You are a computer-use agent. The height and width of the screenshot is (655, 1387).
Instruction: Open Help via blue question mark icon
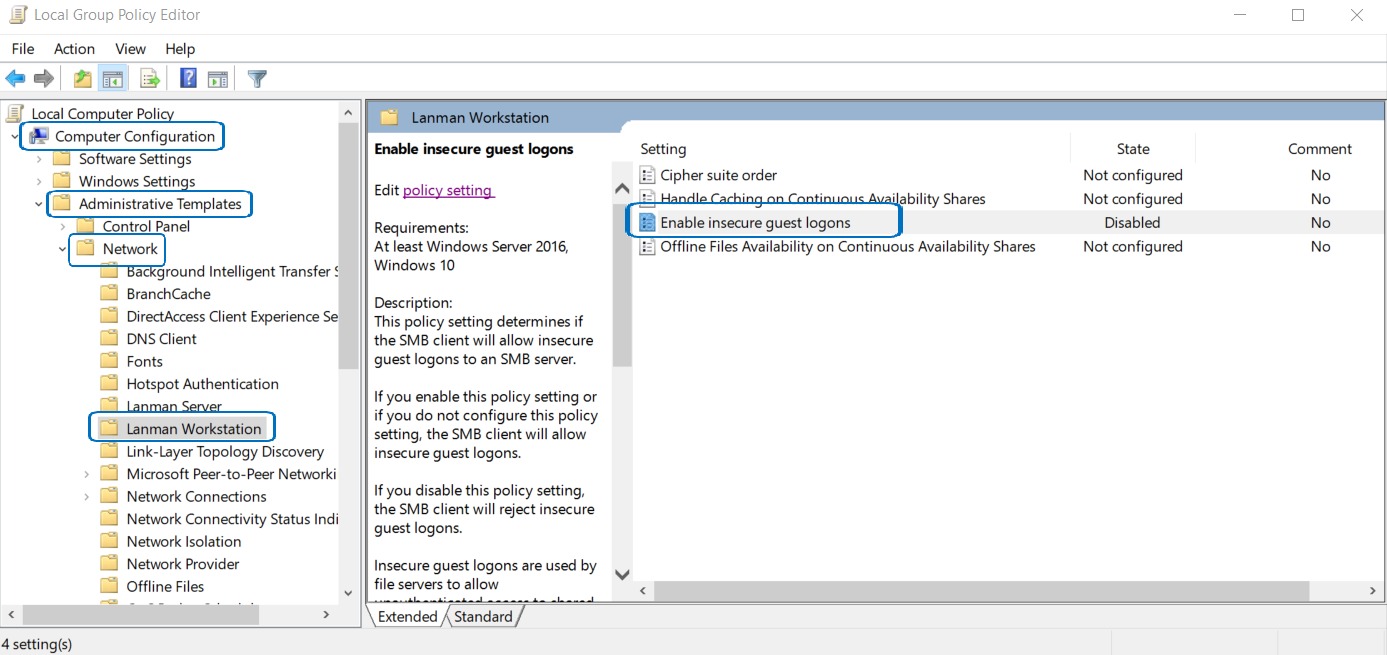click(188, 79)
